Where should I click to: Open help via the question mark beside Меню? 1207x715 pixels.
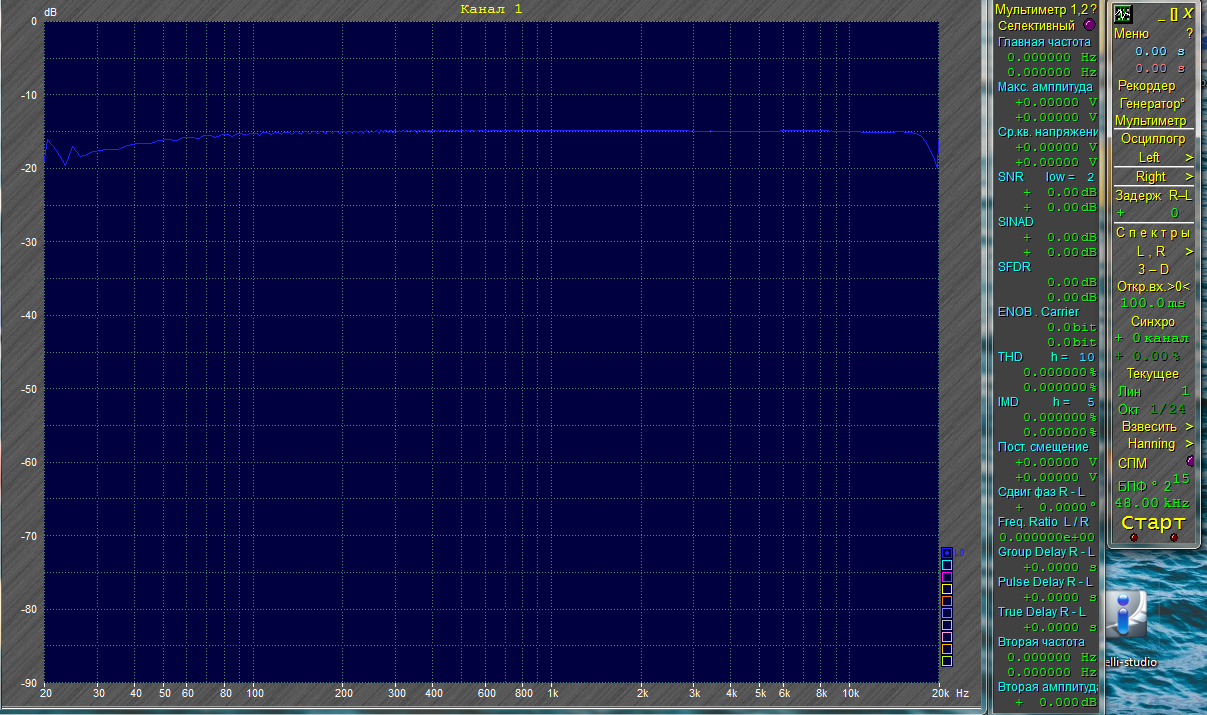(x=1189, y=33)
